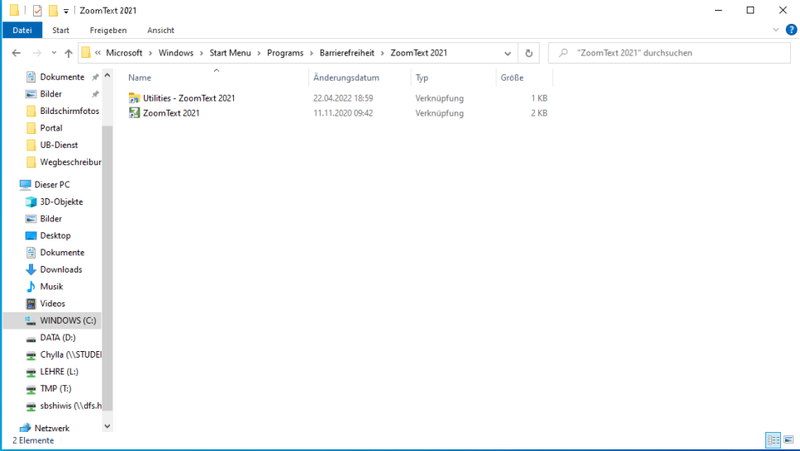Open dropdown arrow after Programs breadcrumb
Image resolution: width=800 pixels, height=451 pixels.
click(x=311, y=53)
